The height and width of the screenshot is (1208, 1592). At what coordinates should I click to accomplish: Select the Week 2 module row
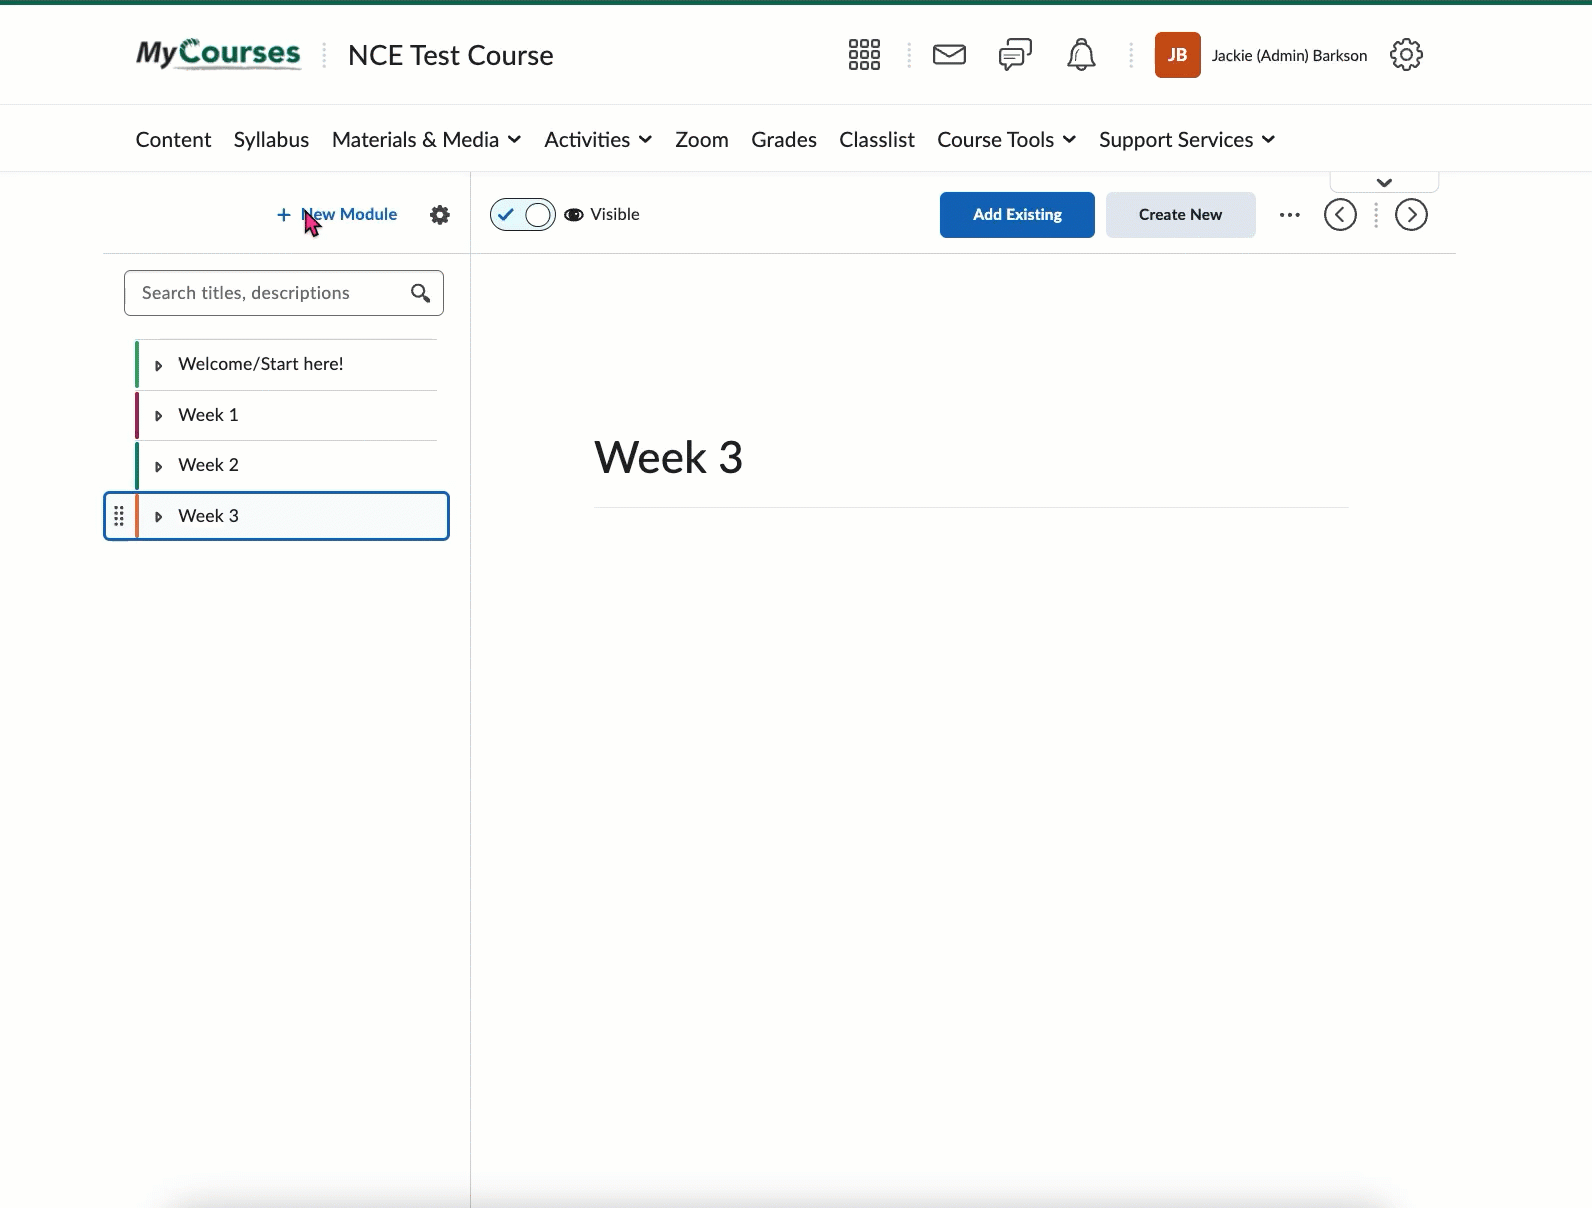point(287,465)
